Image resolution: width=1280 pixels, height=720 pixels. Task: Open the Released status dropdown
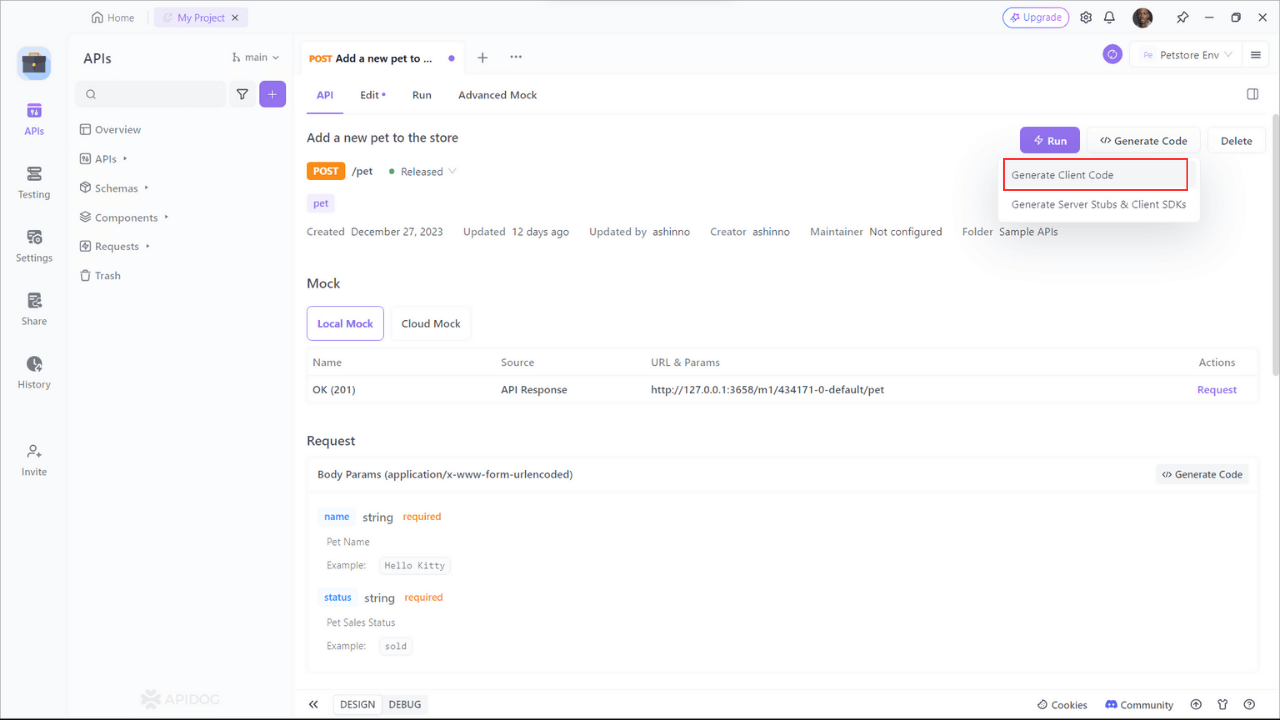(x=422, y=171)
